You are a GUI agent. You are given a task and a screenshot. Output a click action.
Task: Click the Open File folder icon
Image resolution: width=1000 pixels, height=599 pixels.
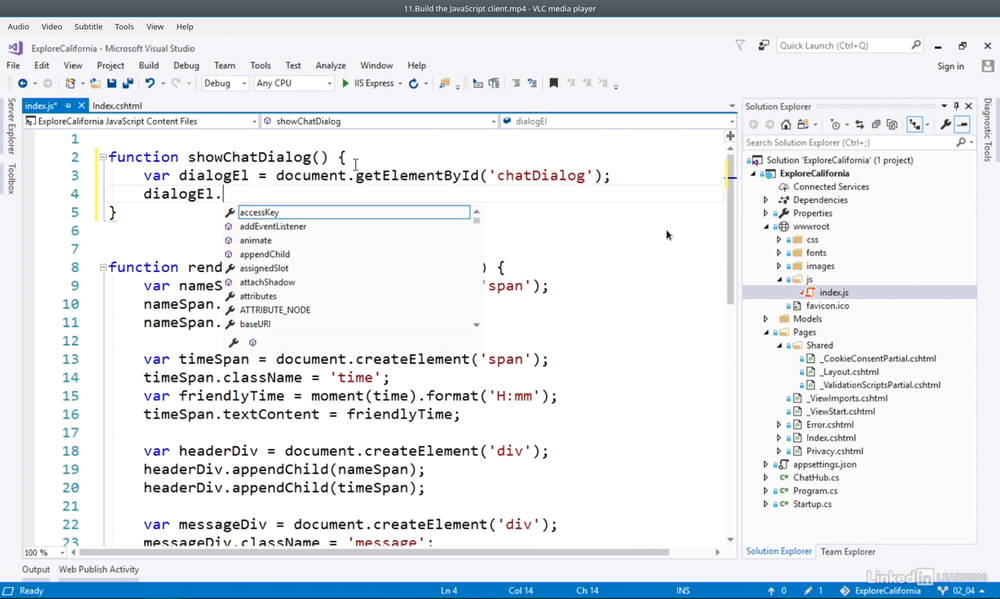(95, 84)
